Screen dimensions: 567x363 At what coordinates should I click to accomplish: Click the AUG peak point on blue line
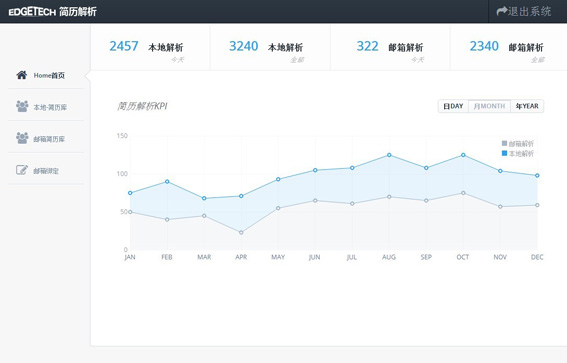pyautogui.click(x=389, y=155)
